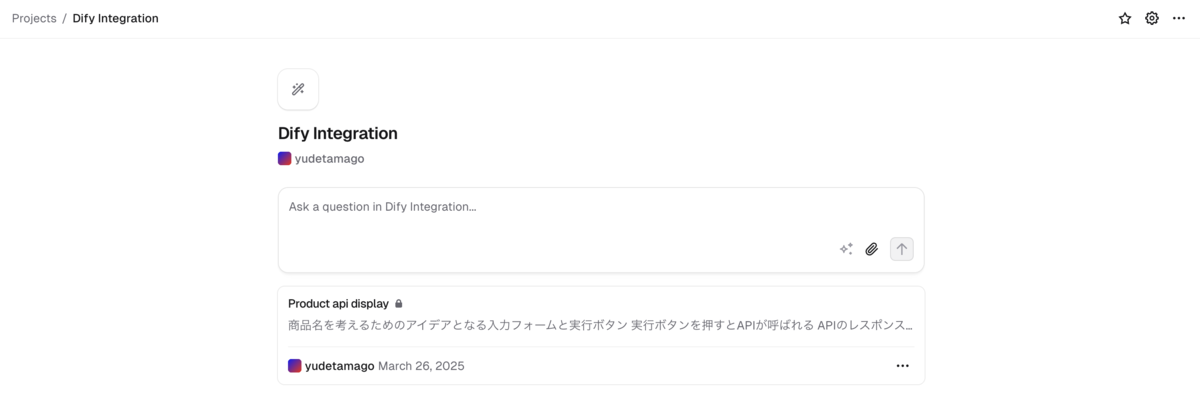
Task: Click the sparkle enhance prompt icon
Action: [846, 249]
